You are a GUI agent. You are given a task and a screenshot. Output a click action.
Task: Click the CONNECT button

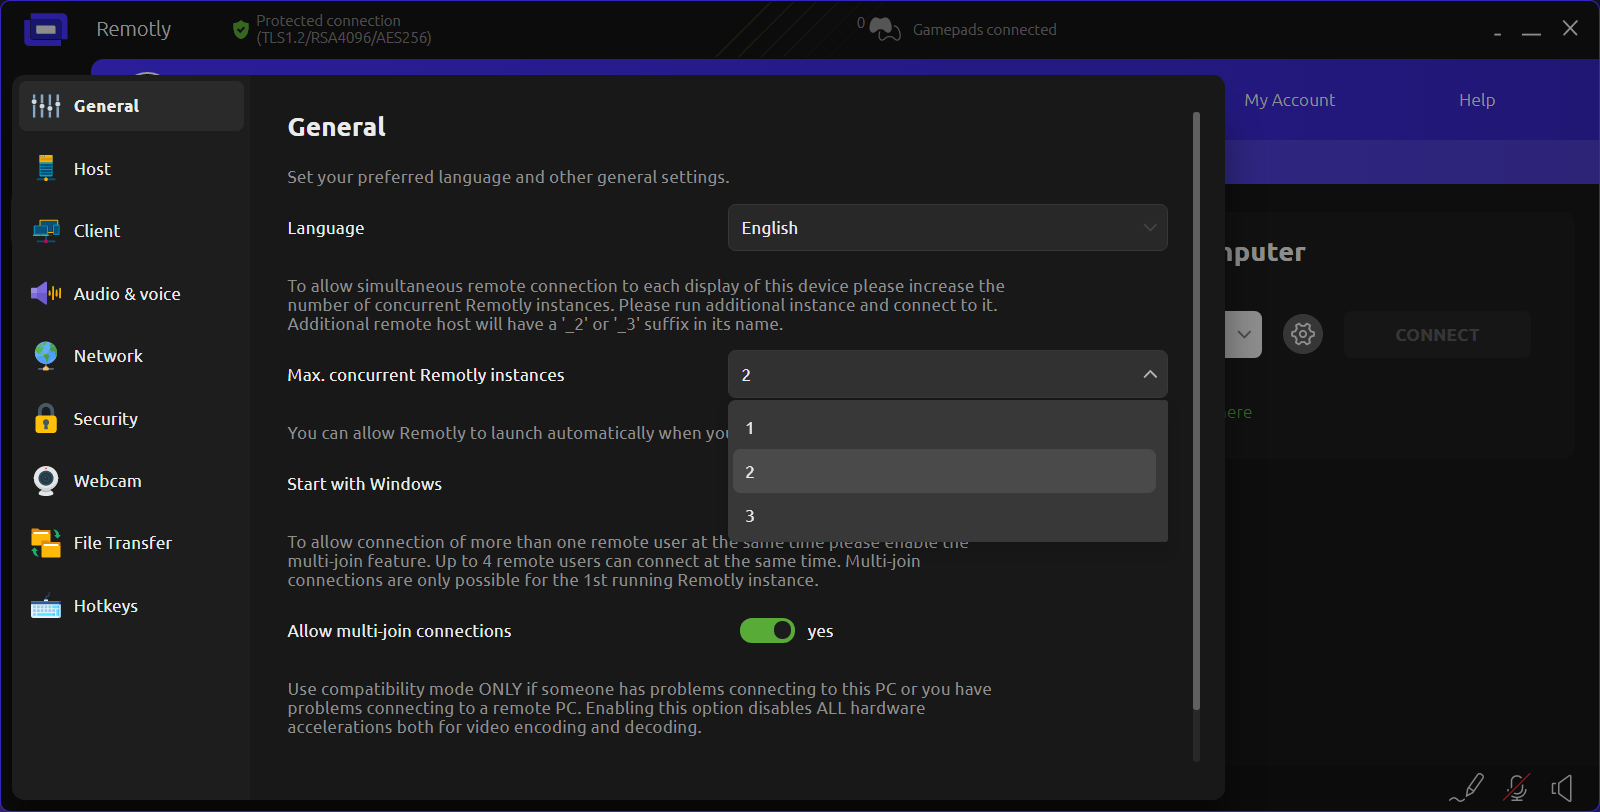pyautogui.click(x=1437, y=335)
